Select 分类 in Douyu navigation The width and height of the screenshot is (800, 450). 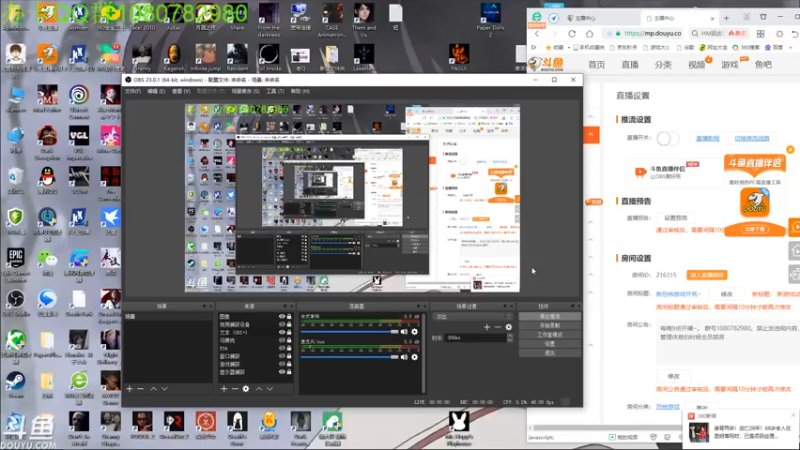(x=663, y=65)
